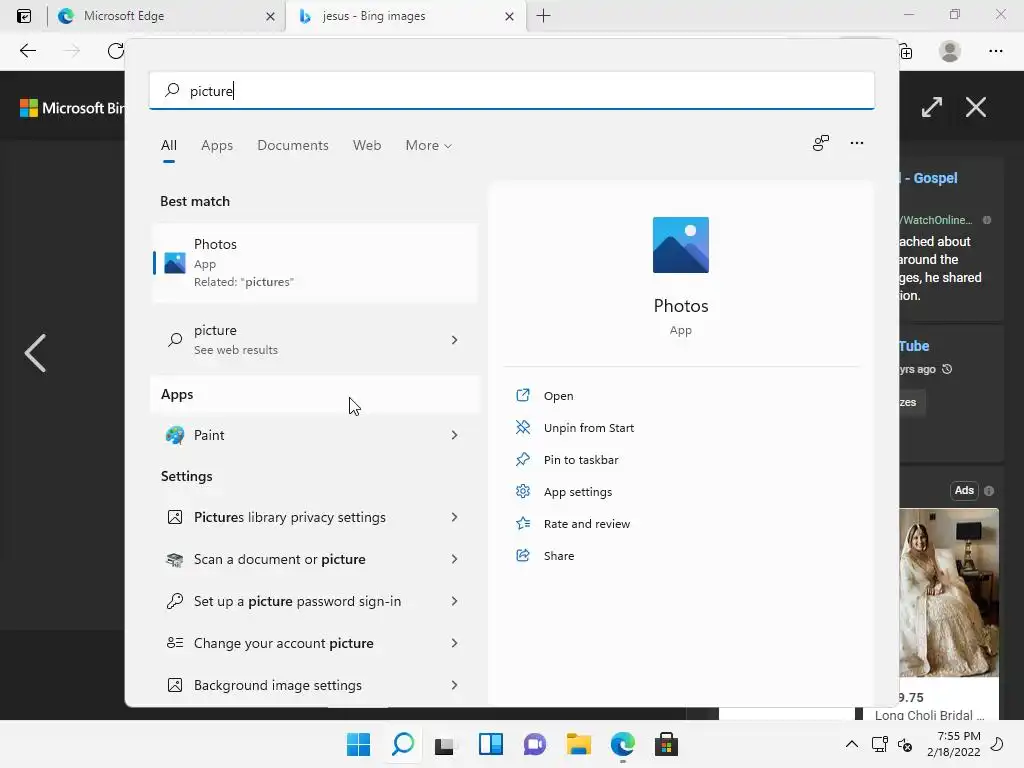Viewport: 1024px width, 768px height.
Task: Click the Rate and review star icon
Action: (x=522, y=523)
